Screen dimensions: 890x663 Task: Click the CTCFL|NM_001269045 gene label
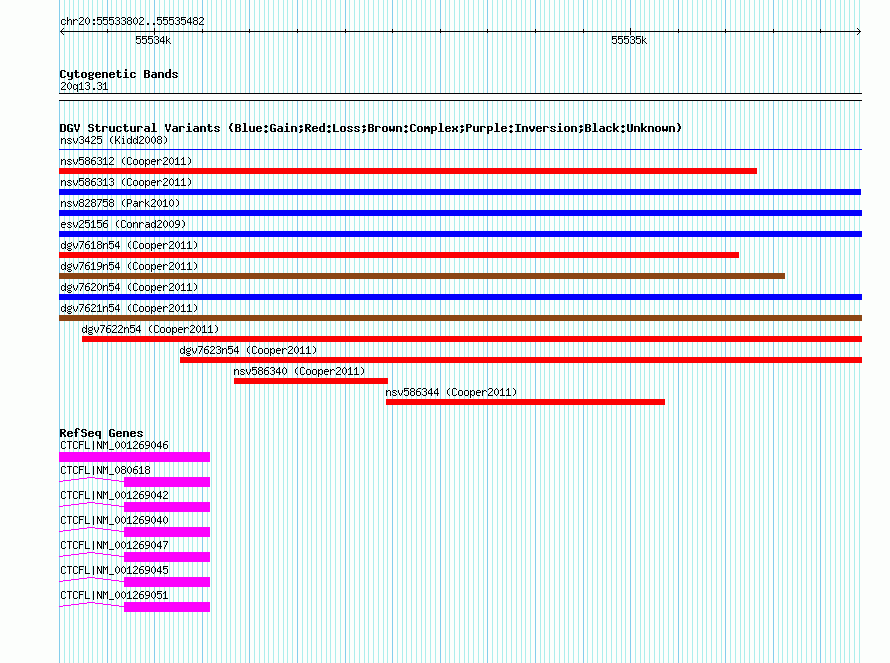click(114, 570)
